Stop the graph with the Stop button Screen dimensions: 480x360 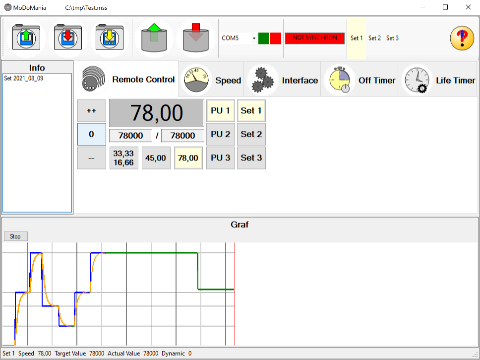15,236
